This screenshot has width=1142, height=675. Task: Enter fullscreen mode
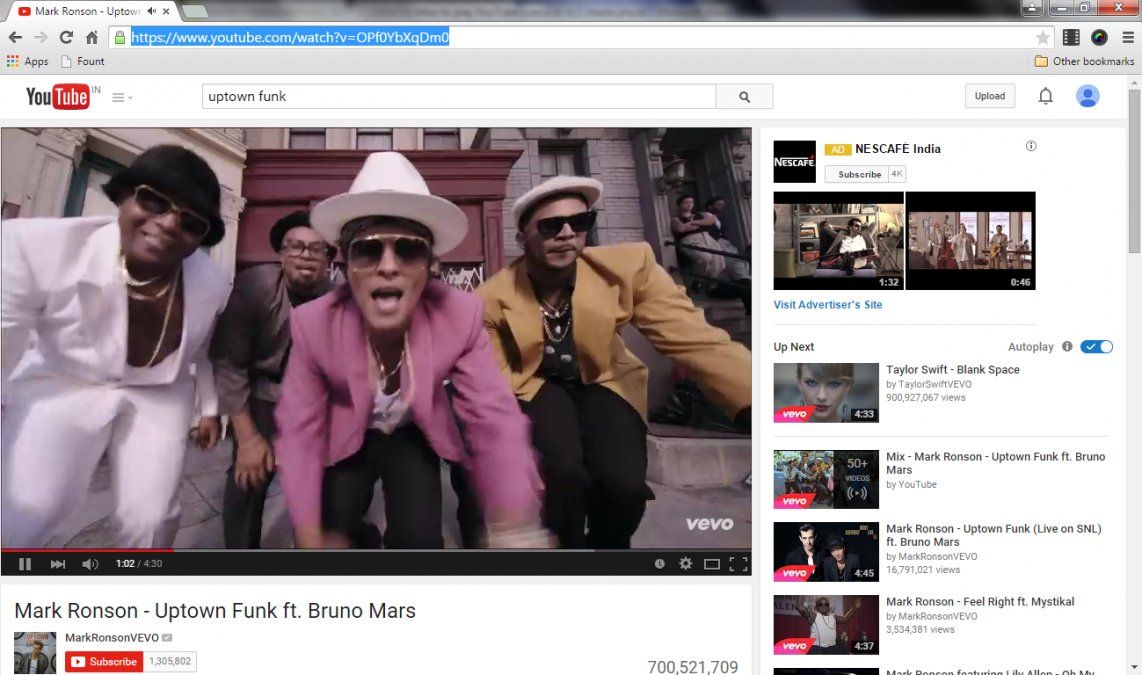click(x=738, y=563)
